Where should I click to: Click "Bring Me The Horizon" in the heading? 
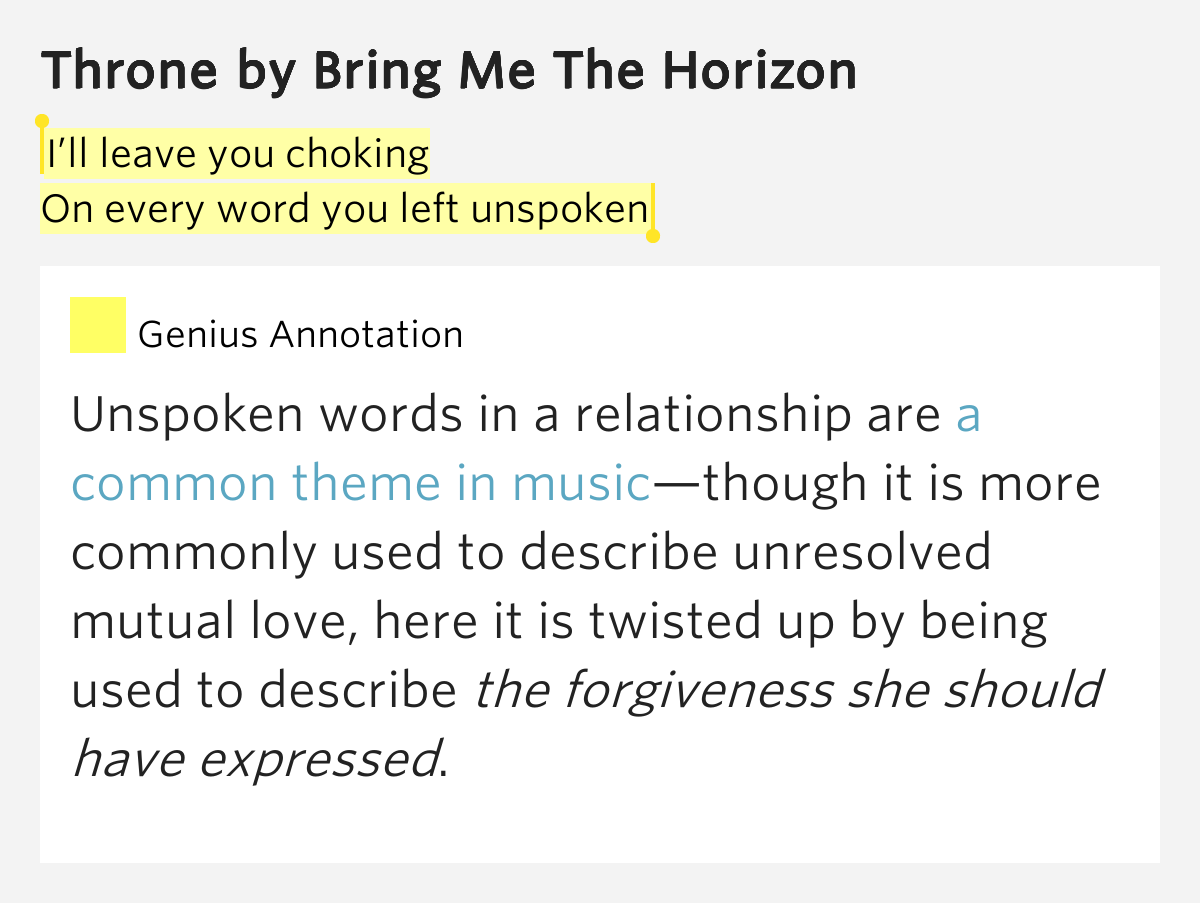click(584, 70)
